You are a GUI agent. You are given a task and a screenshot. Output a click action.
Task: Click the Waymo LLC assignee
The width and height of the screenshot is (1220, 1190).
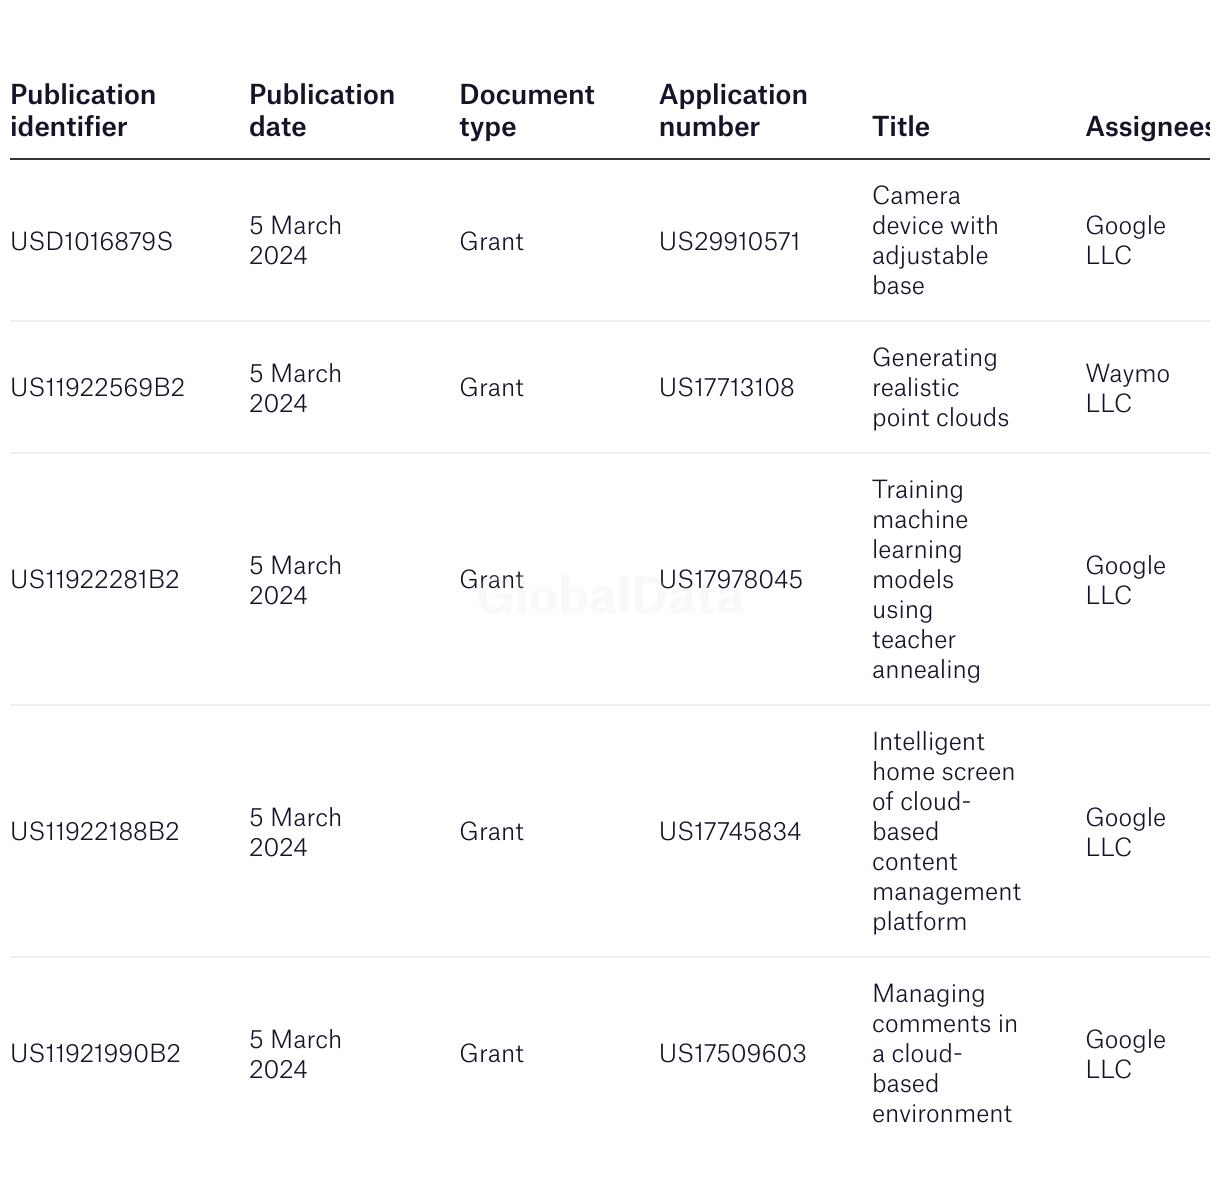(1126, 388)
